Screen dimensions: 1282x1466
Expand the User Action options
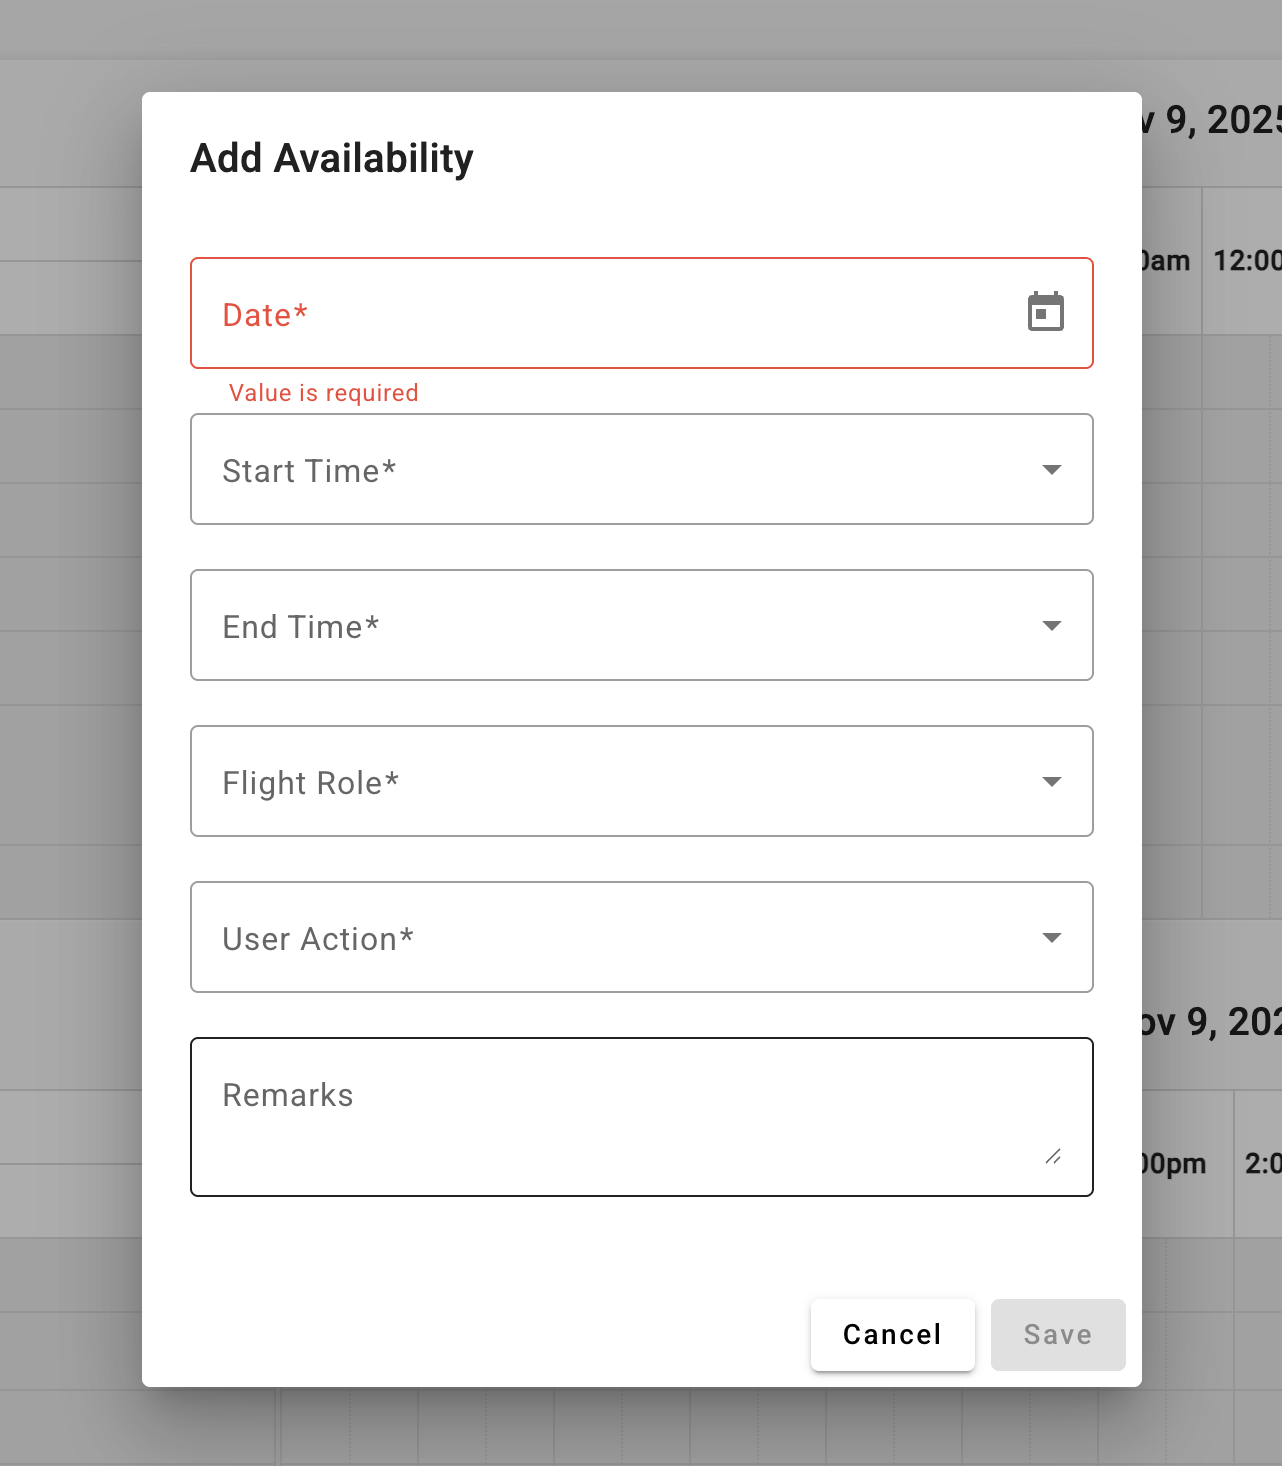[642, 937]
